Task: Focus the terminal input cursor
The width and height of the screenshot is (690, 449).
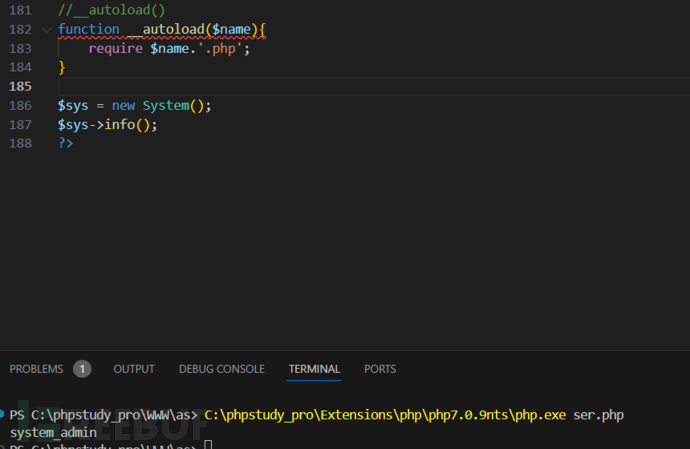Action: point(209,444)
